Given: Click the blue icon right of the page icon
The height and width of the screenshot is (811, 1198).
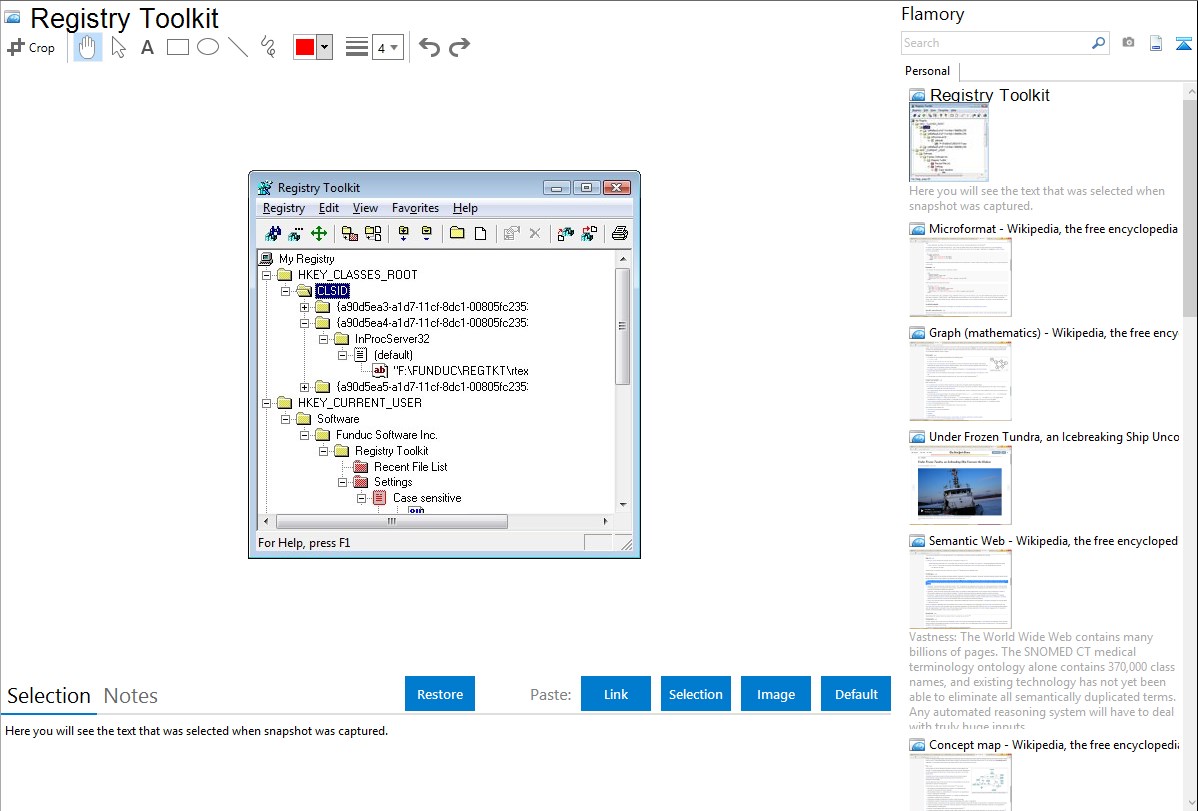Looking at the screenshot, I should pyautogui.click(x=1183, y=44).
